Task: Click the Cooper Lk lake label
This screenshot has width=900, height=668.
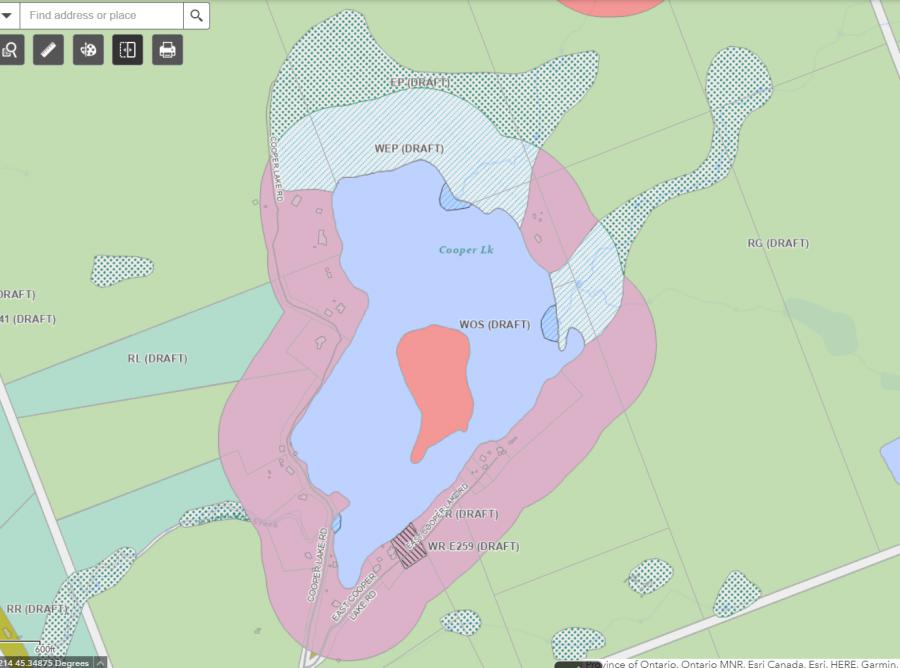Action: (x=466, y=249)
